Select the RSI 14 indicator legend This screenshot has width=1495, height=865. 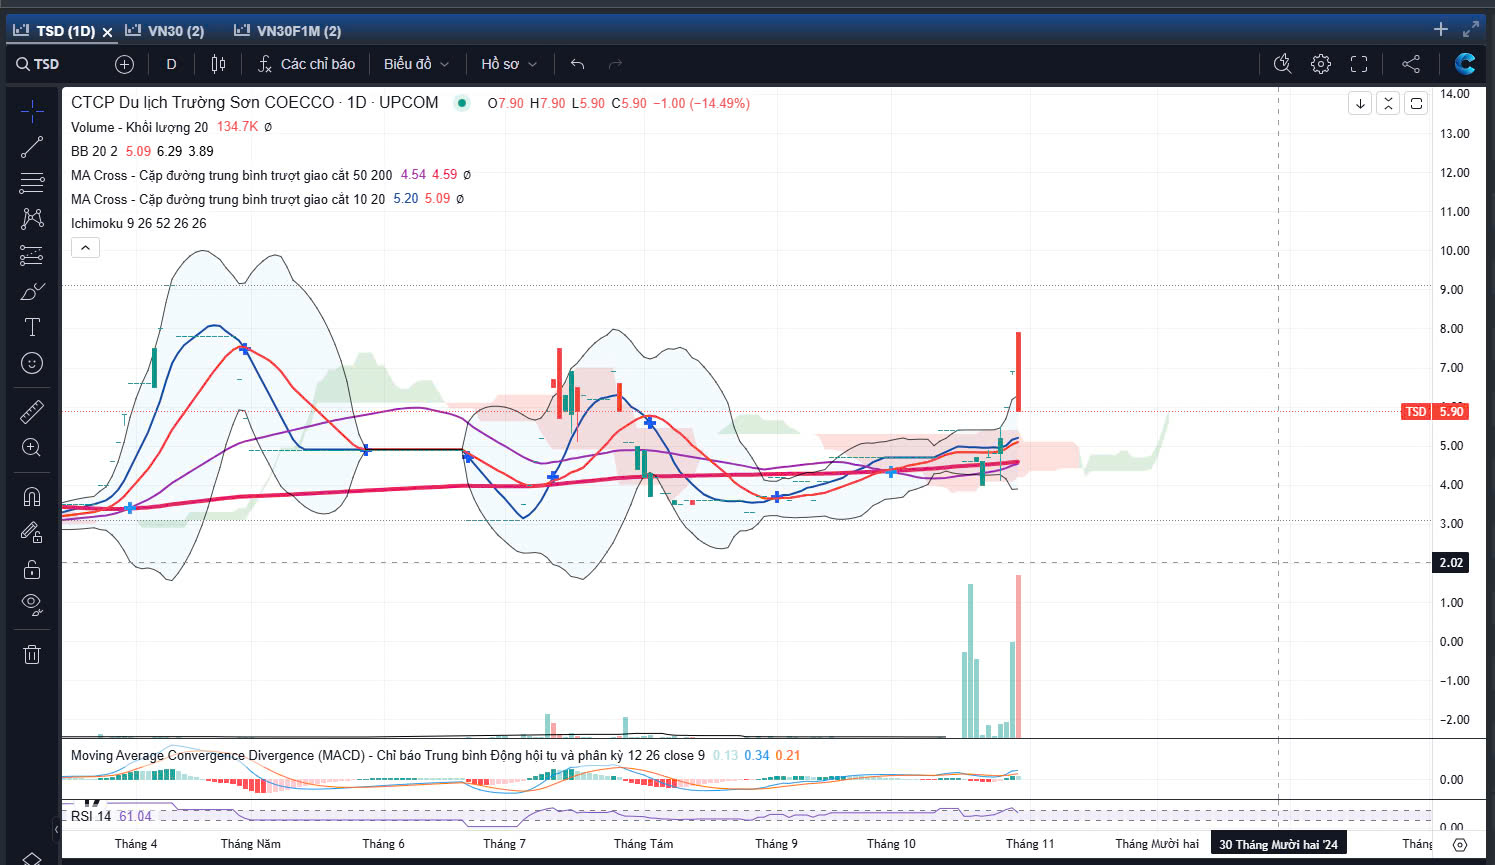91,816
